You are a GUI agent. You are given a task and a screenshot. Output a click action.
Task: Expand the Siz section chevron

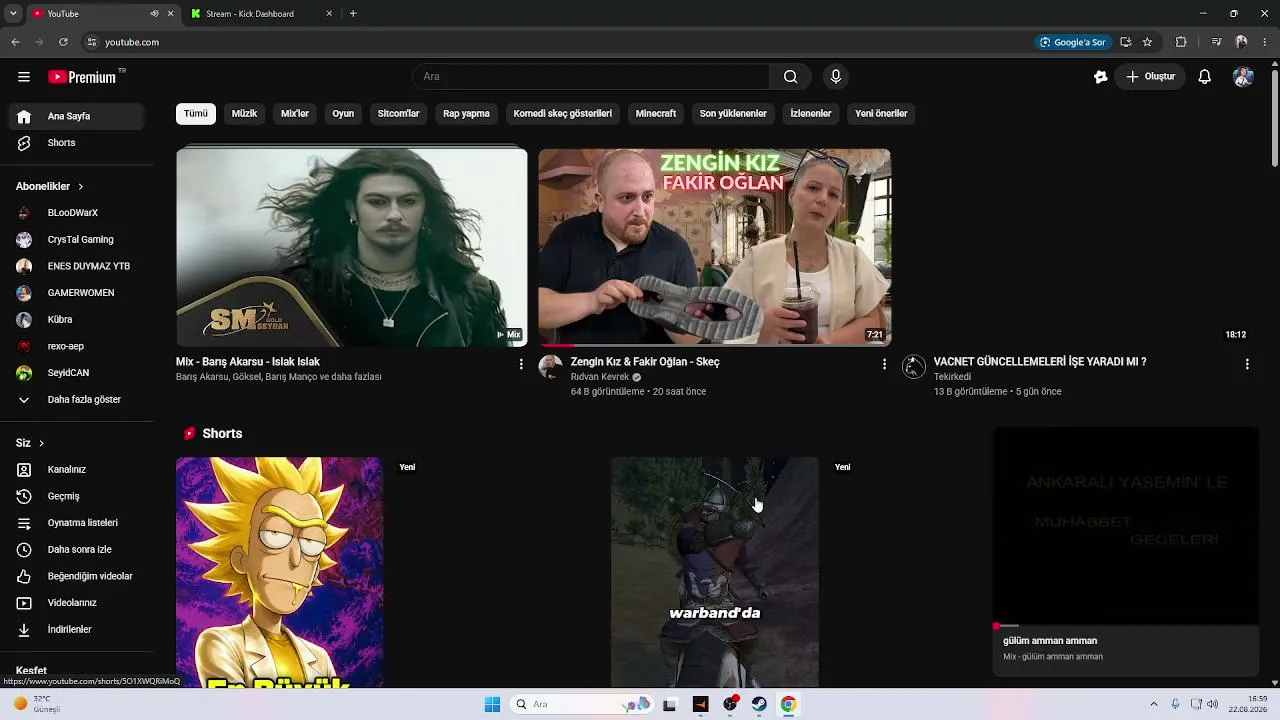pos(41,443)
